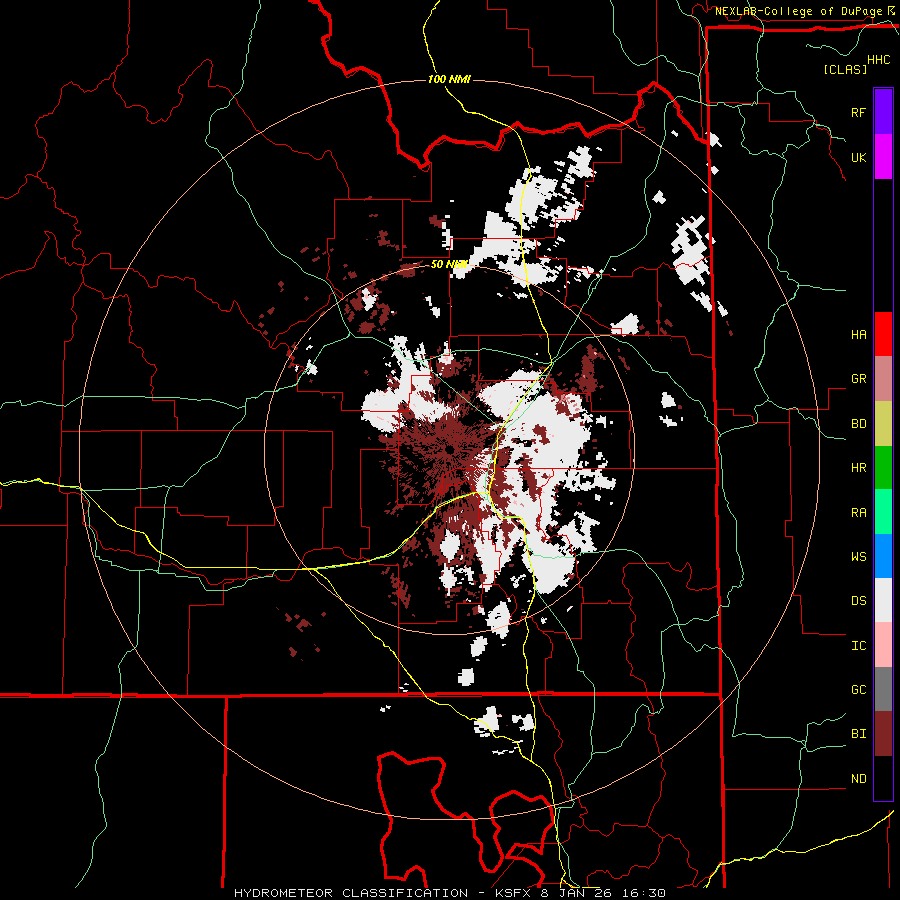Click the RF purple legend swatch
Screen dimensions: 900x900
coord(883,112)
